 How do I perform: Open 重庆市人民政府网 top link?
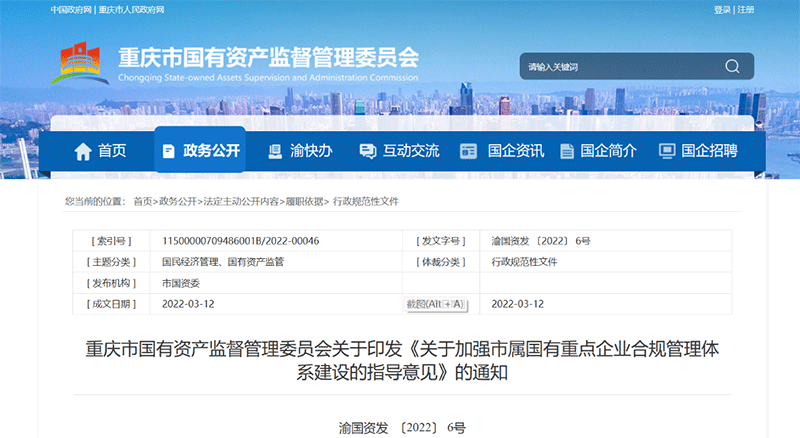pyautogui.click(x=130, y=9)
